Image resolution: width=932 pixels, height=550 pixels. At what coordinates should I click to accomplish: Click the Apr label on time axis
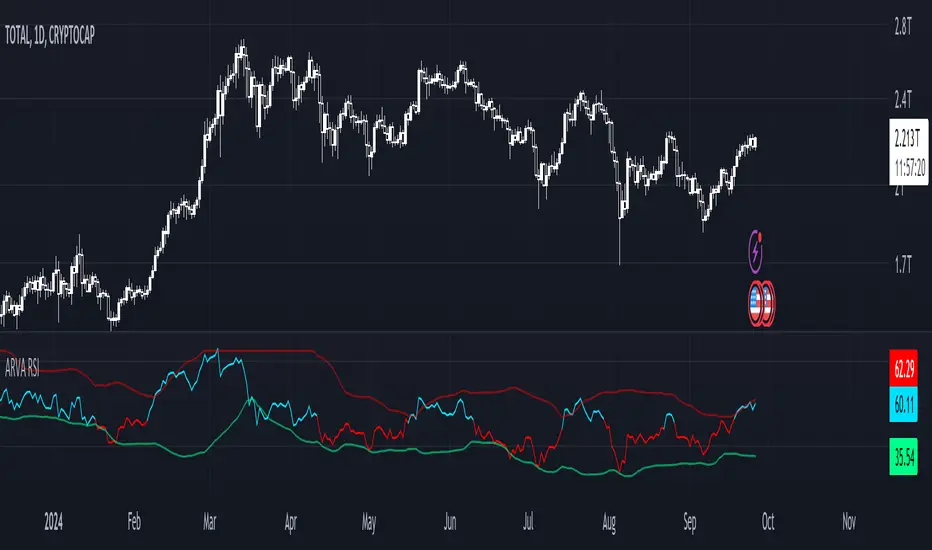[x=290, y=522]
